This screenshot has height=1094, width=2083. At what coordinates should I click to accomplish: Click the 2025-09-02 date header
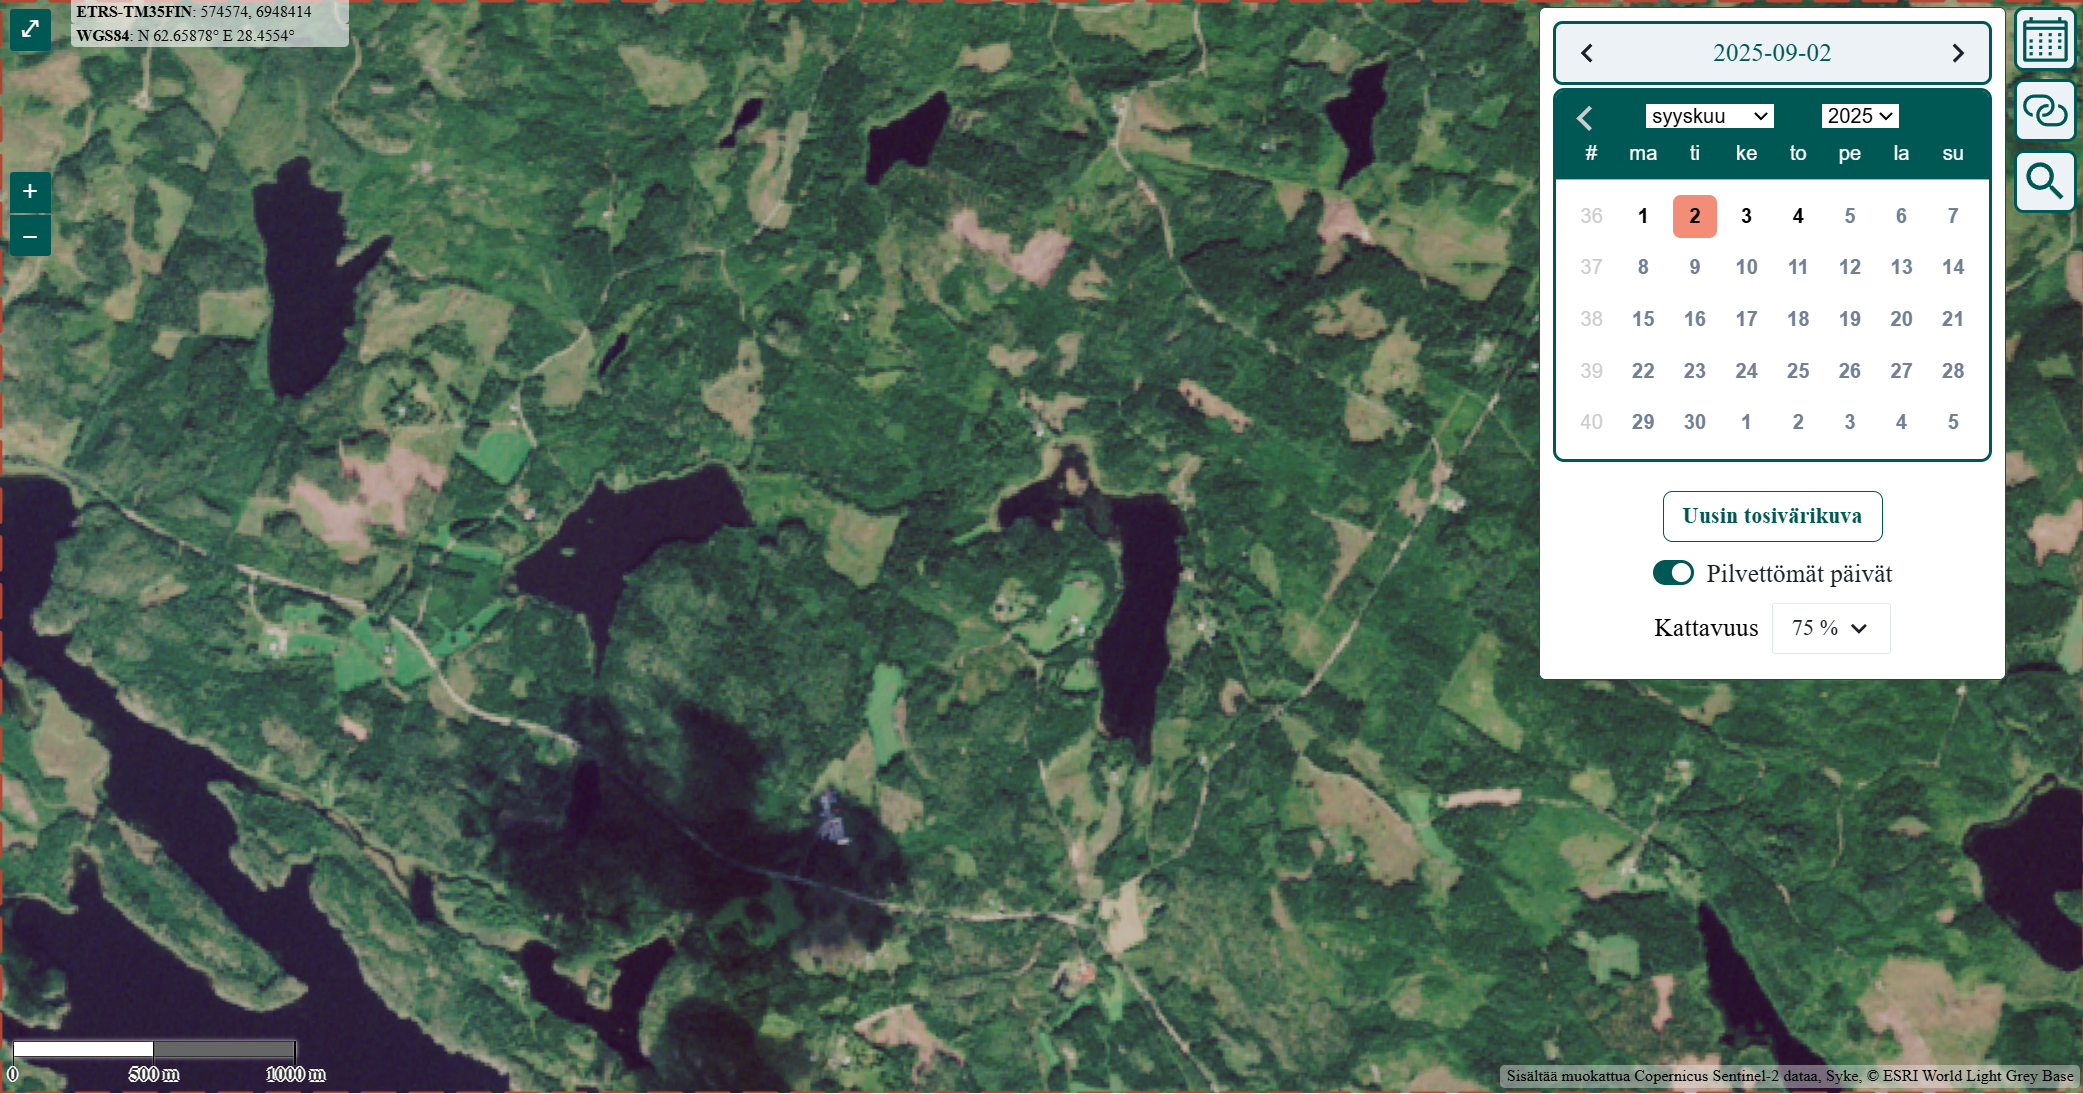click(x=1772, y=53)
